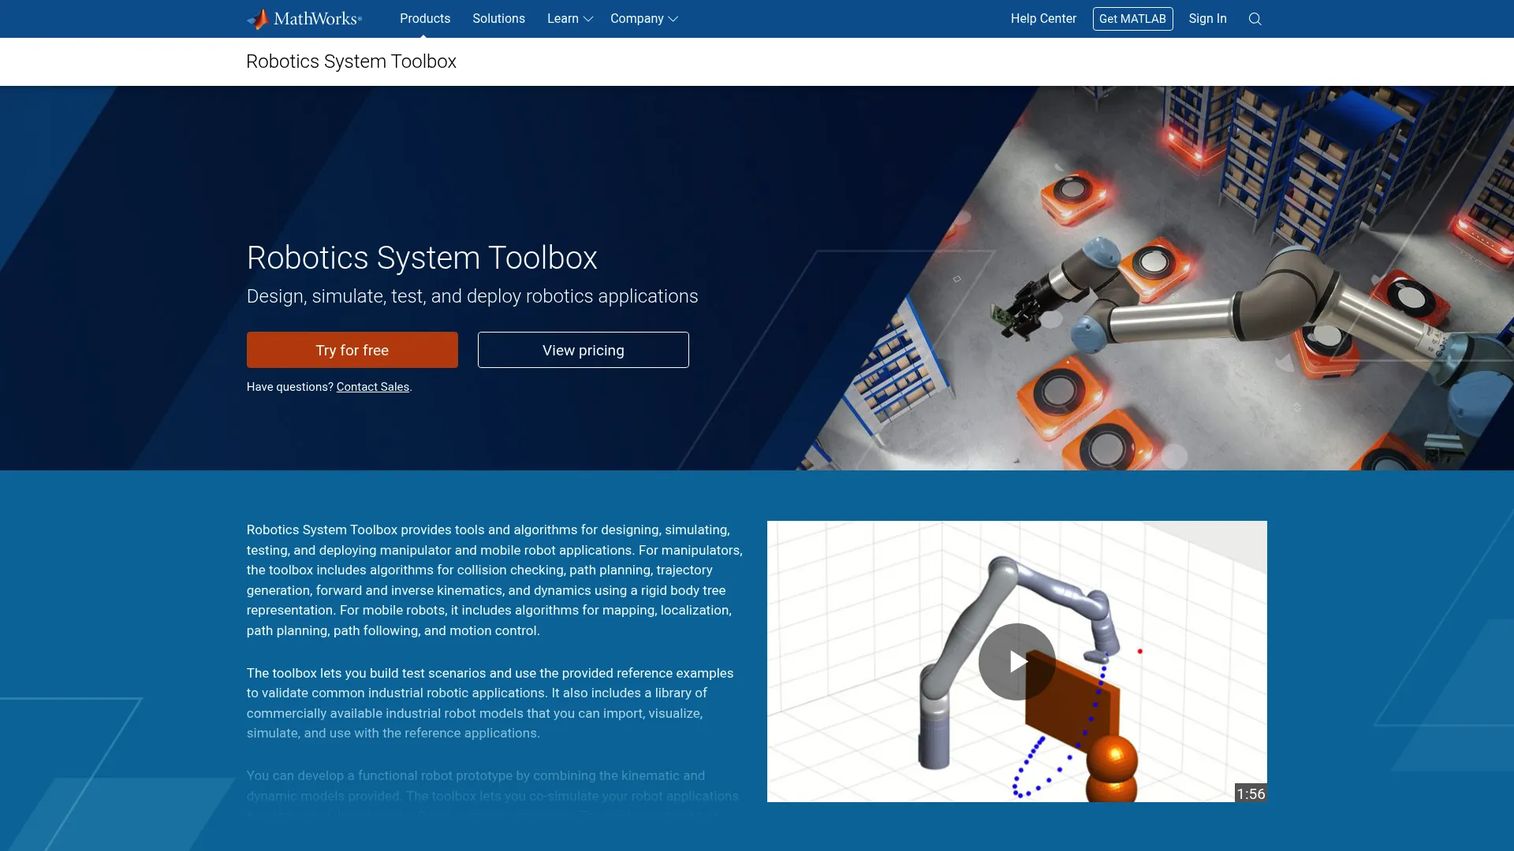The width and height of the screenshot is (1514, 851).
Task: Open the Products menu
Action: point(425,19)
